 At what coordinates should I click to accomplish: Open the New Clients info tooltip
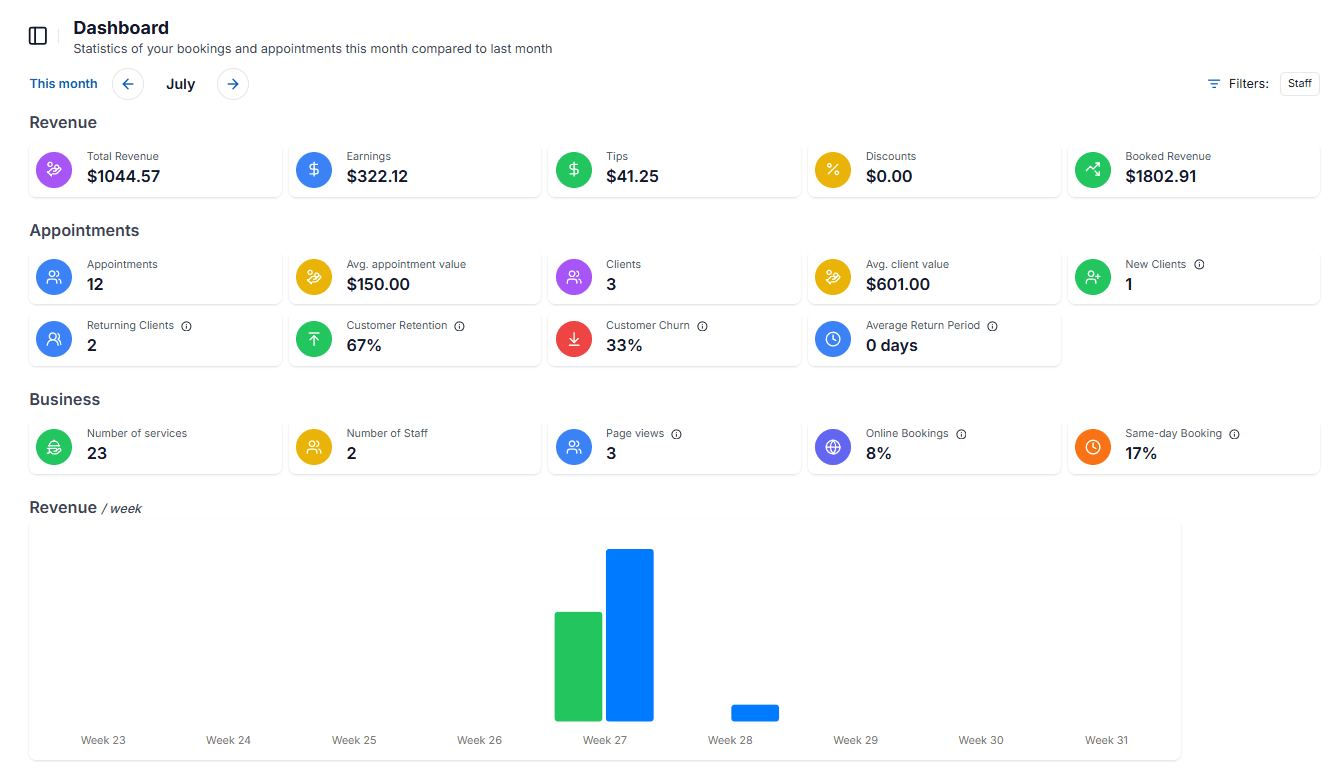pyautogui.click(x=1199, y=264)
